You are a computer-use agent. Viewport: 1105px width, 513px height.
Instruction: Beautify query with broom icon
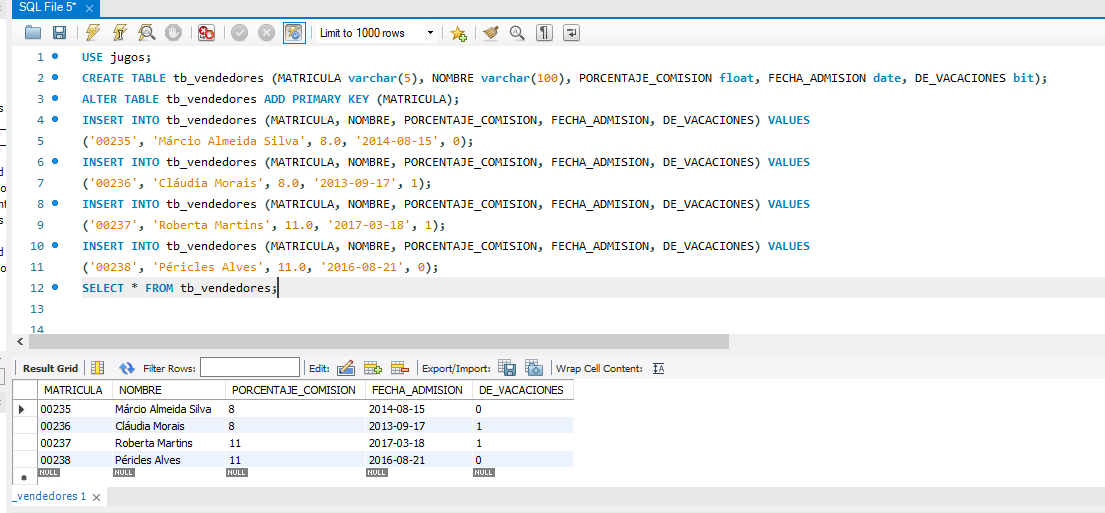(x=491, y=32)
